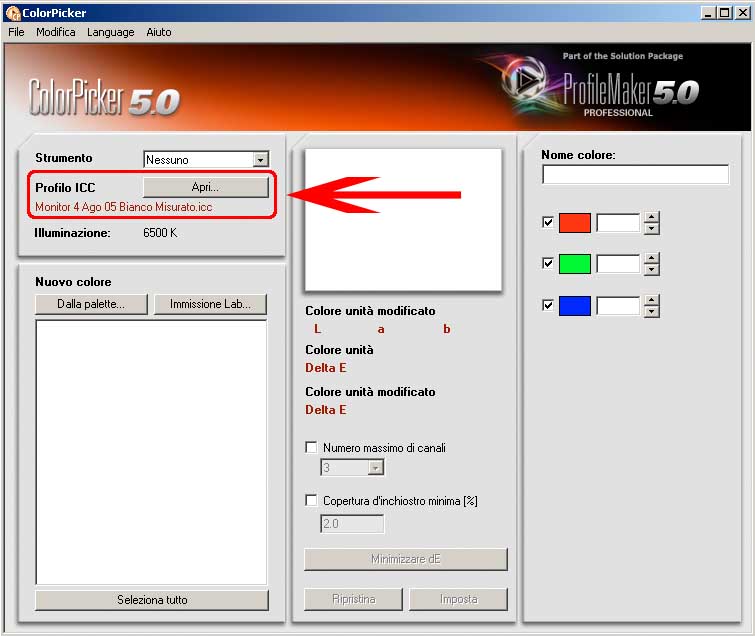Open the Modifica menu

pos(55,32)
